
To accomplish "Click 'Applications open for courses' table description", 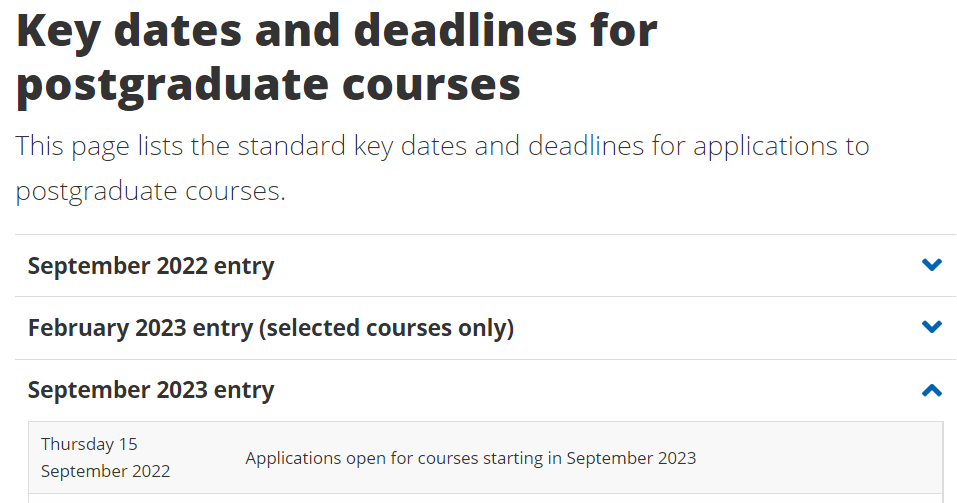I will (x=363, y=458).
